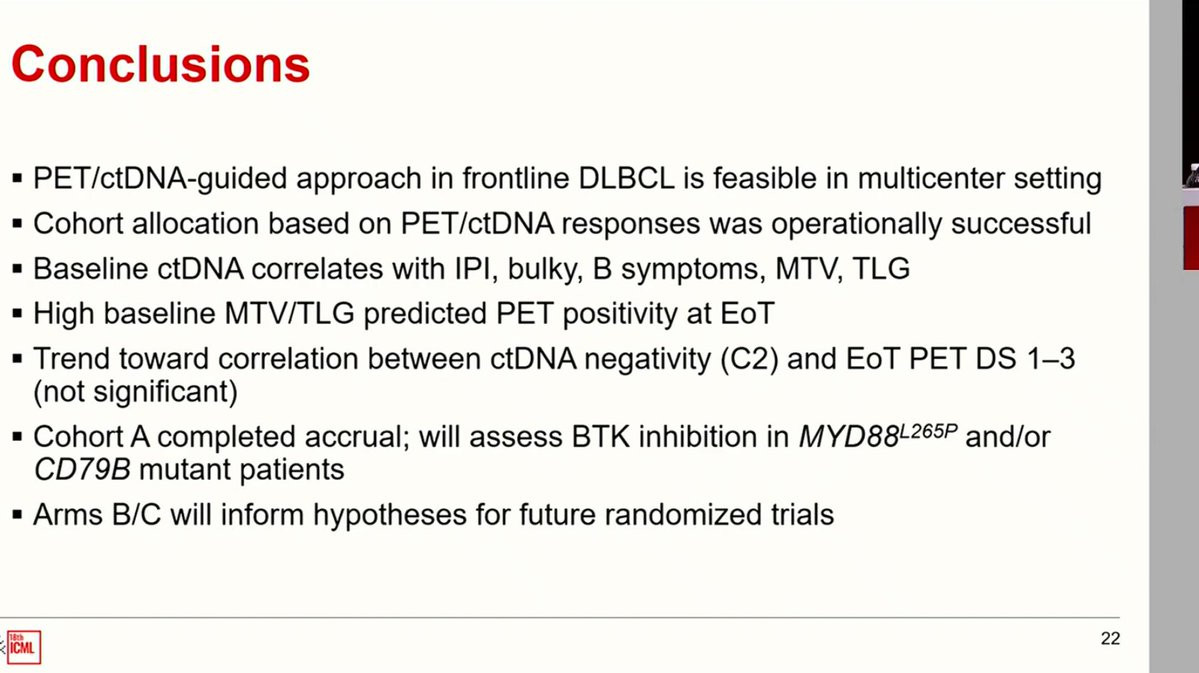Click the gray sidebar beside the slide

click(x=1165, y=336)
